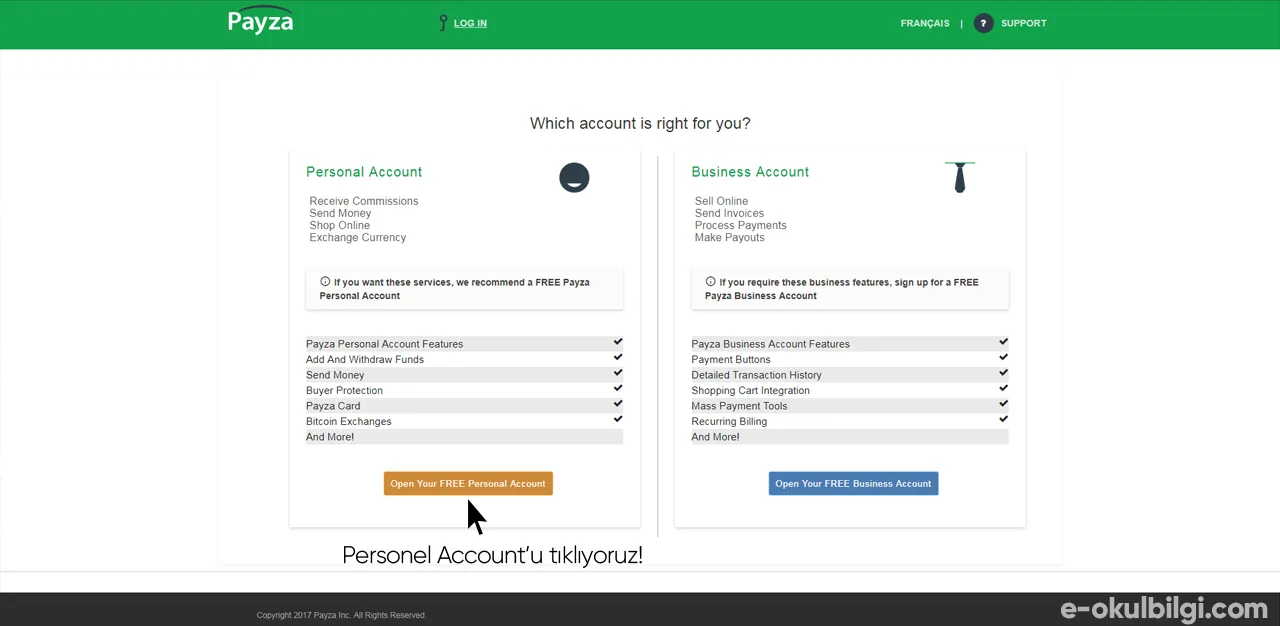The image size is (1280, 626).
Task: Click the info icon in the Personal Account recommendation
Action: (325, 282)
